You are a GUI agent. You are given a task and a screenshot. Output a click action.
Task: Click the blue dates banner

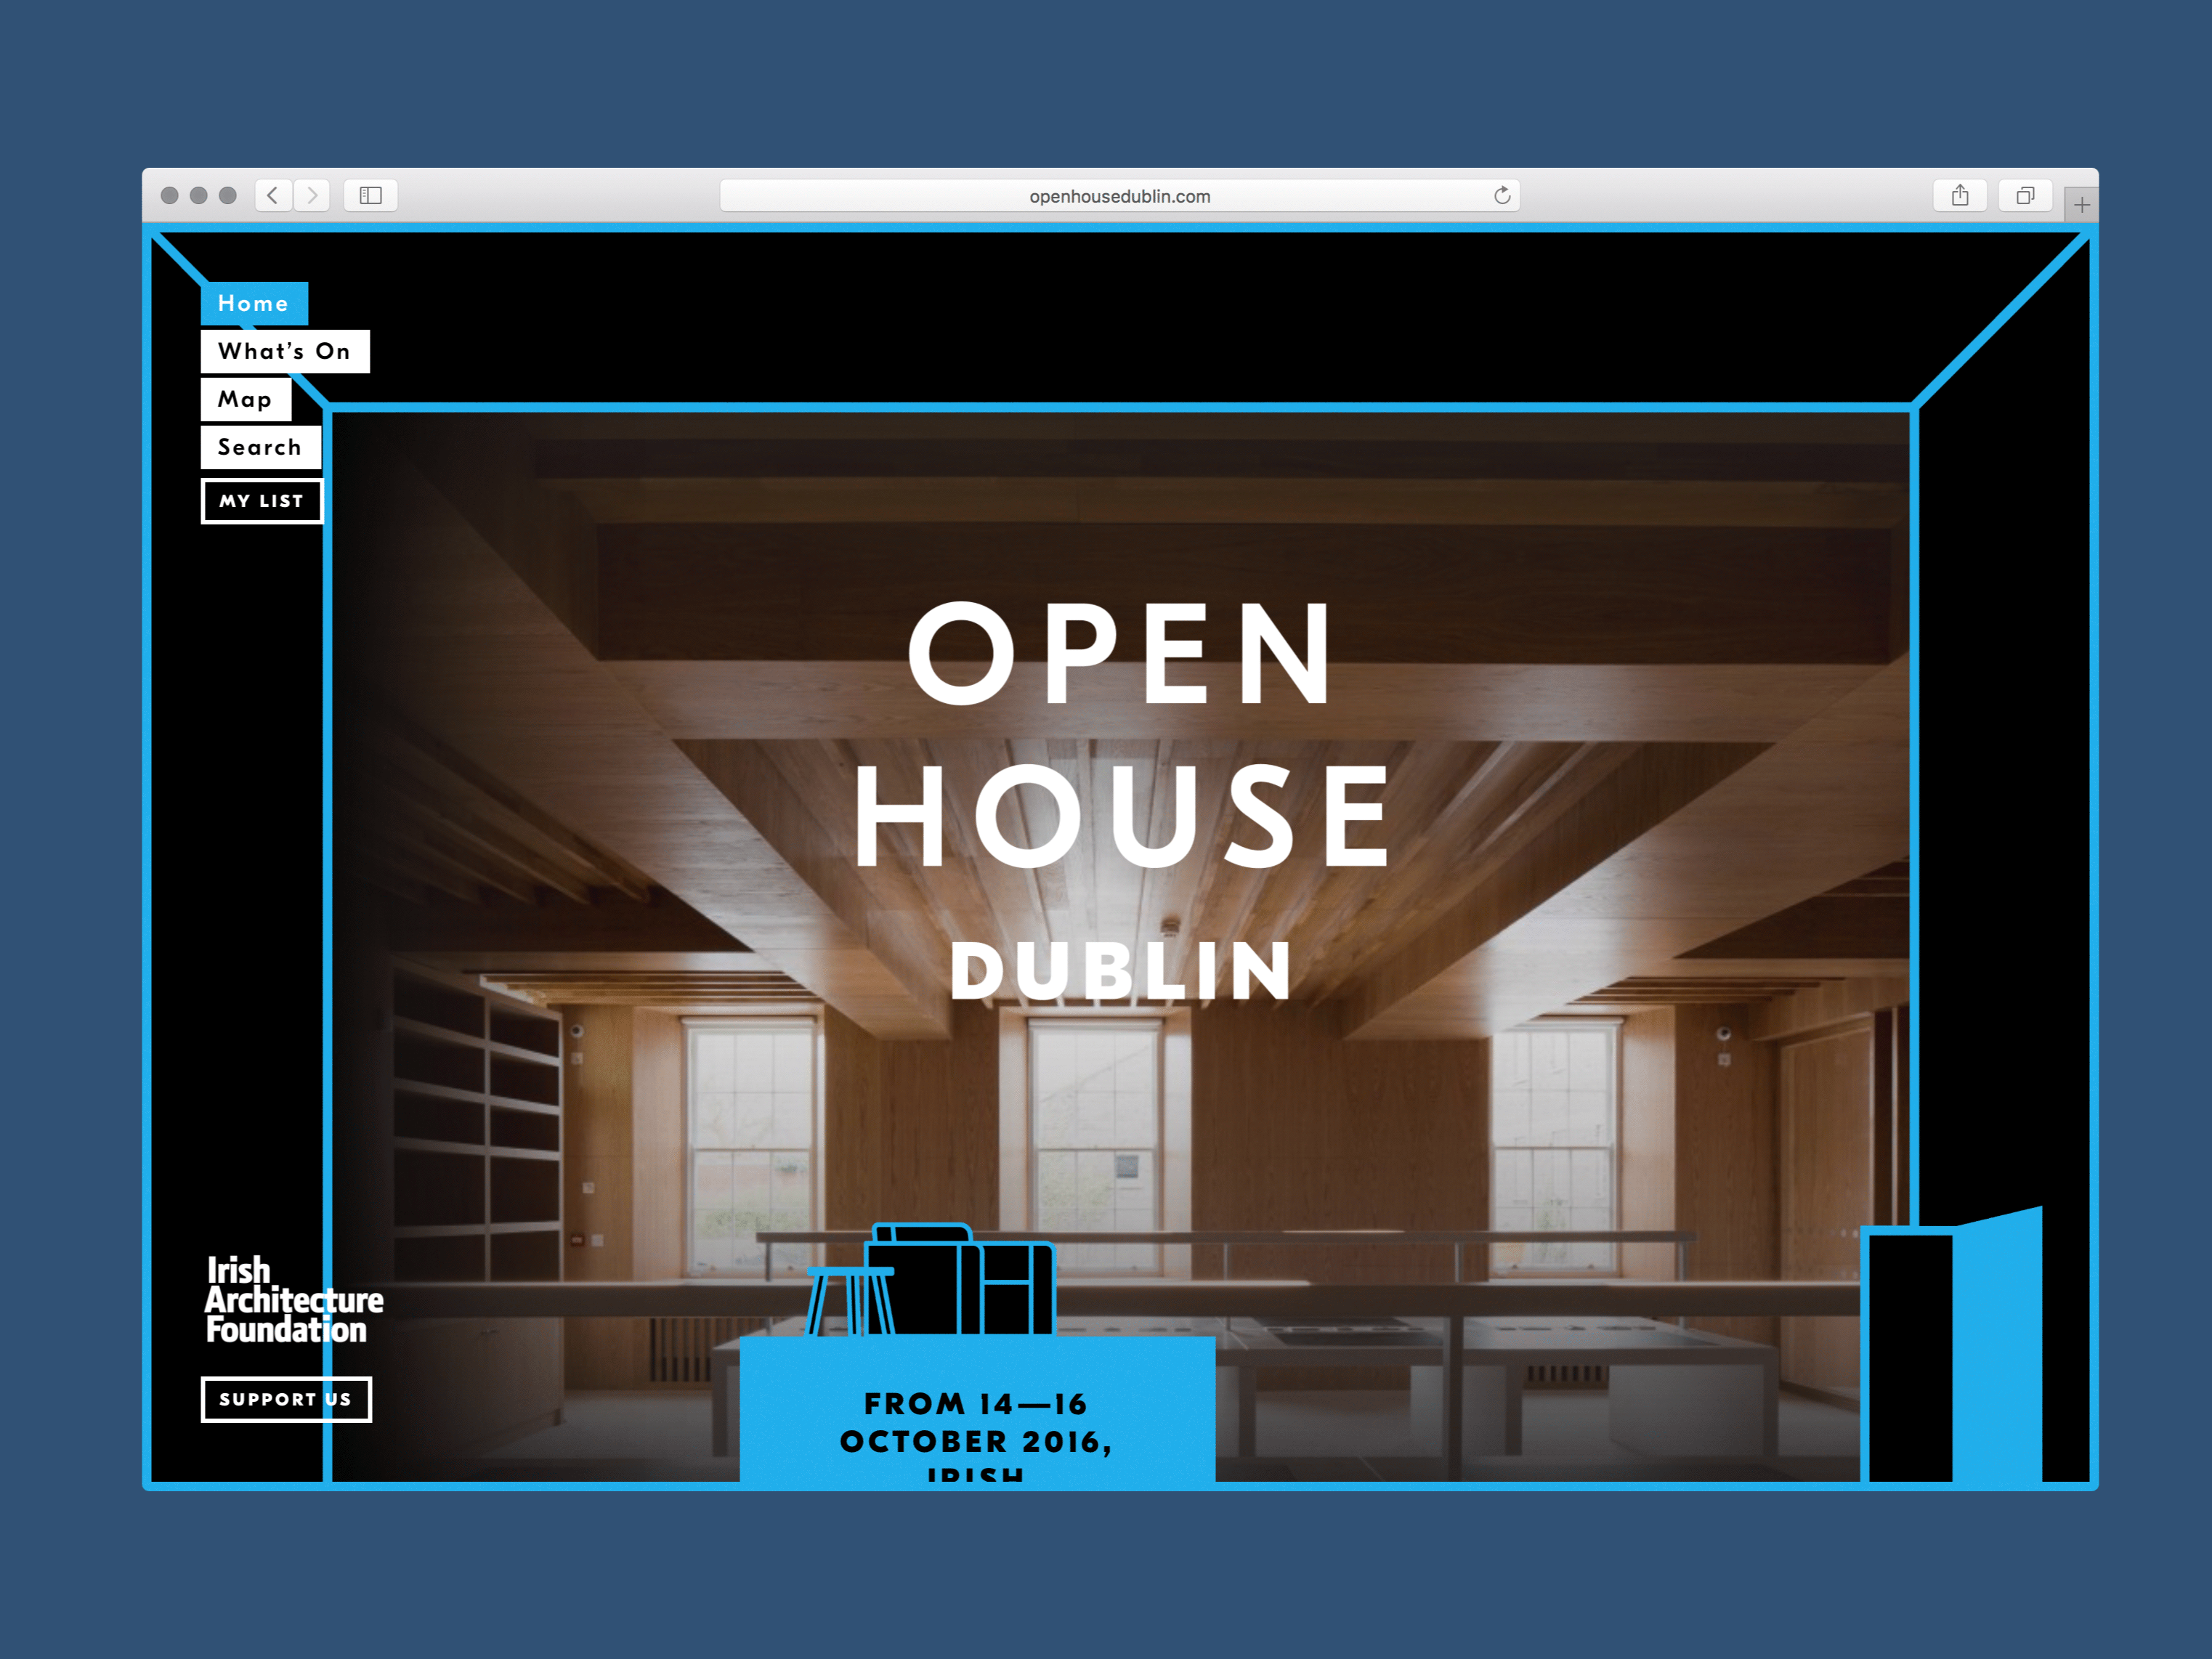977,1420
